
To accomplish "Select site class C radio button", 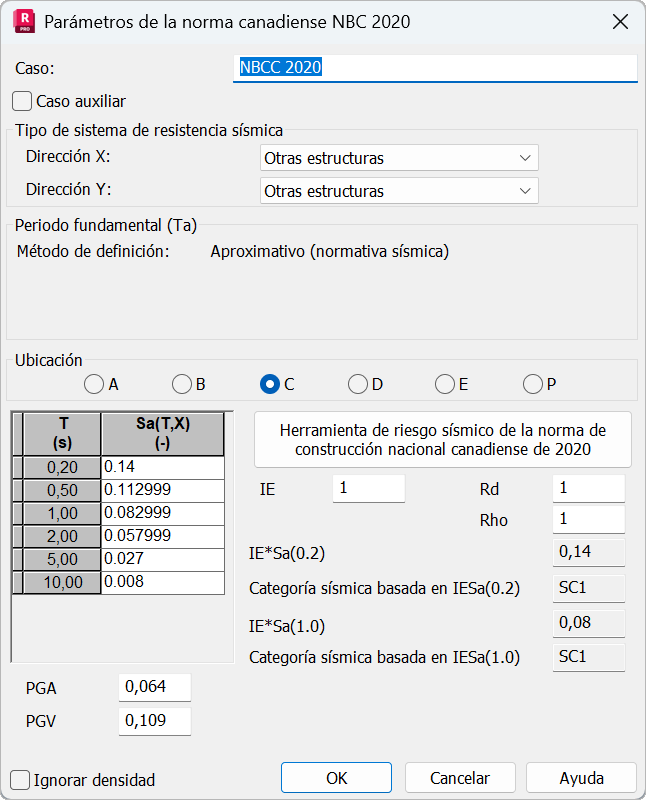I will [270, 384].
